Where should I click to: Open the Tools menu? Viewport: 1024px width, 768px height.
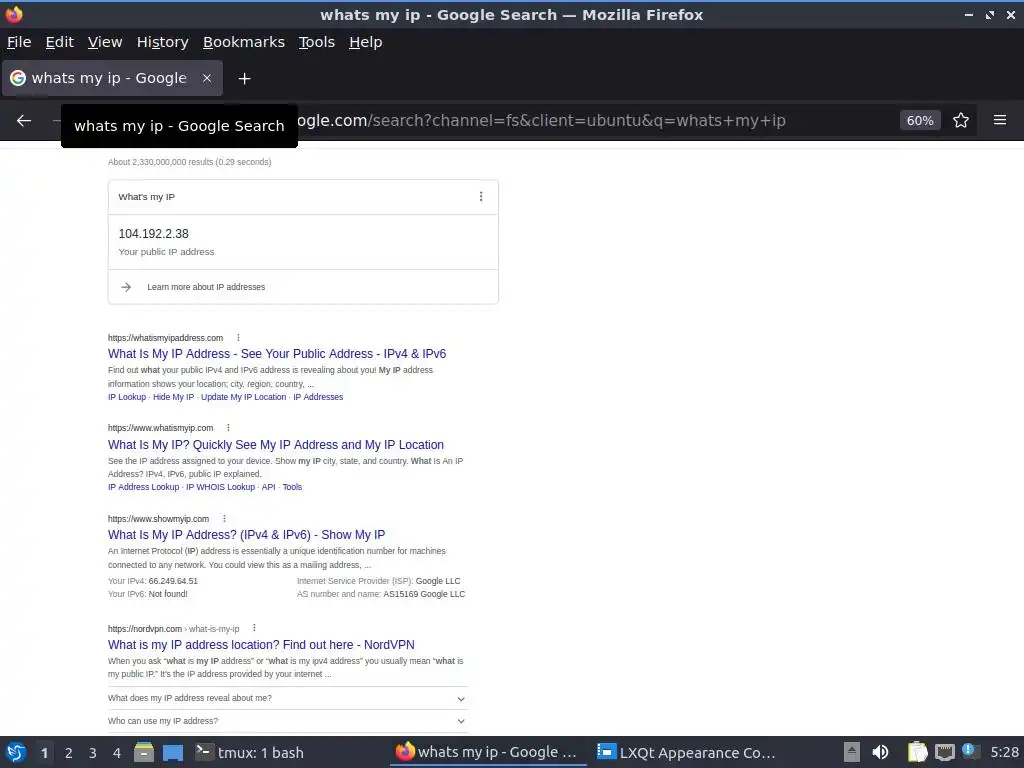tap(317, 42)
